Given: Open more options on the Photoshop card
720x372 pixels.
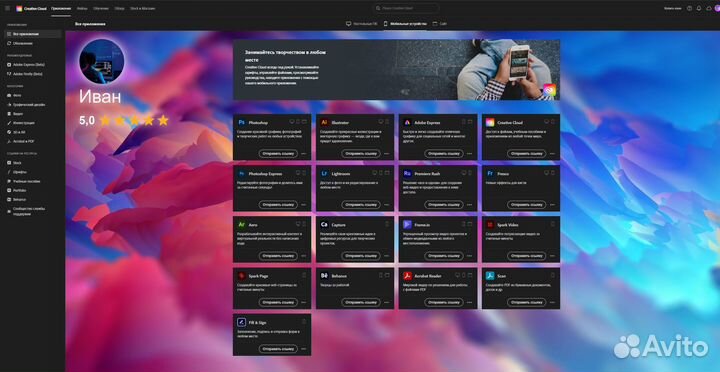Looking at the screenshot, I should pyautogui.click(x=304, y=153).
